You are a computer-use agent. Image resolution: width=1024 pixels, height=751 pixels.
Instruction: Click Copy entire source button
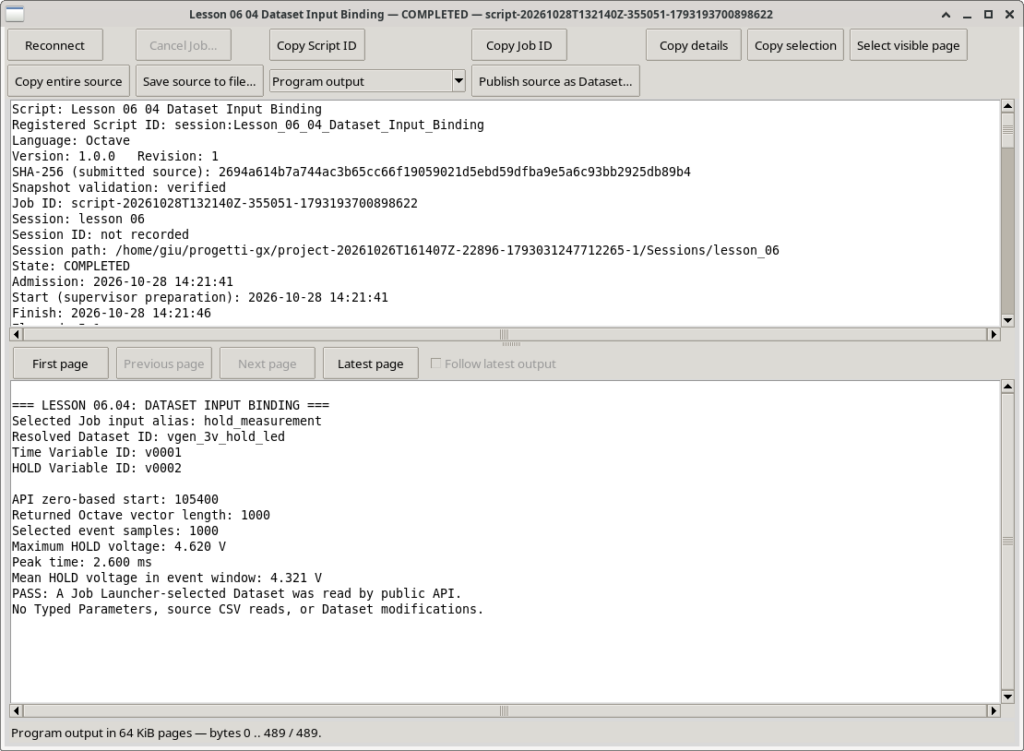tap(69, 81)
